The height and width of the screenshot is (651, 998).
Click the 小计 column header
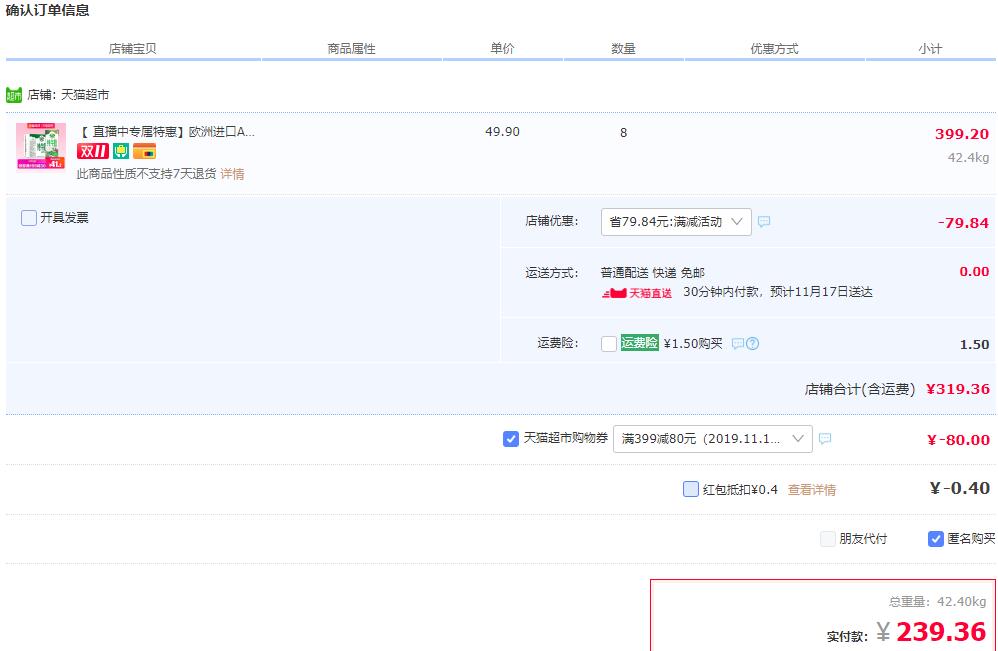tap(930, 48)
